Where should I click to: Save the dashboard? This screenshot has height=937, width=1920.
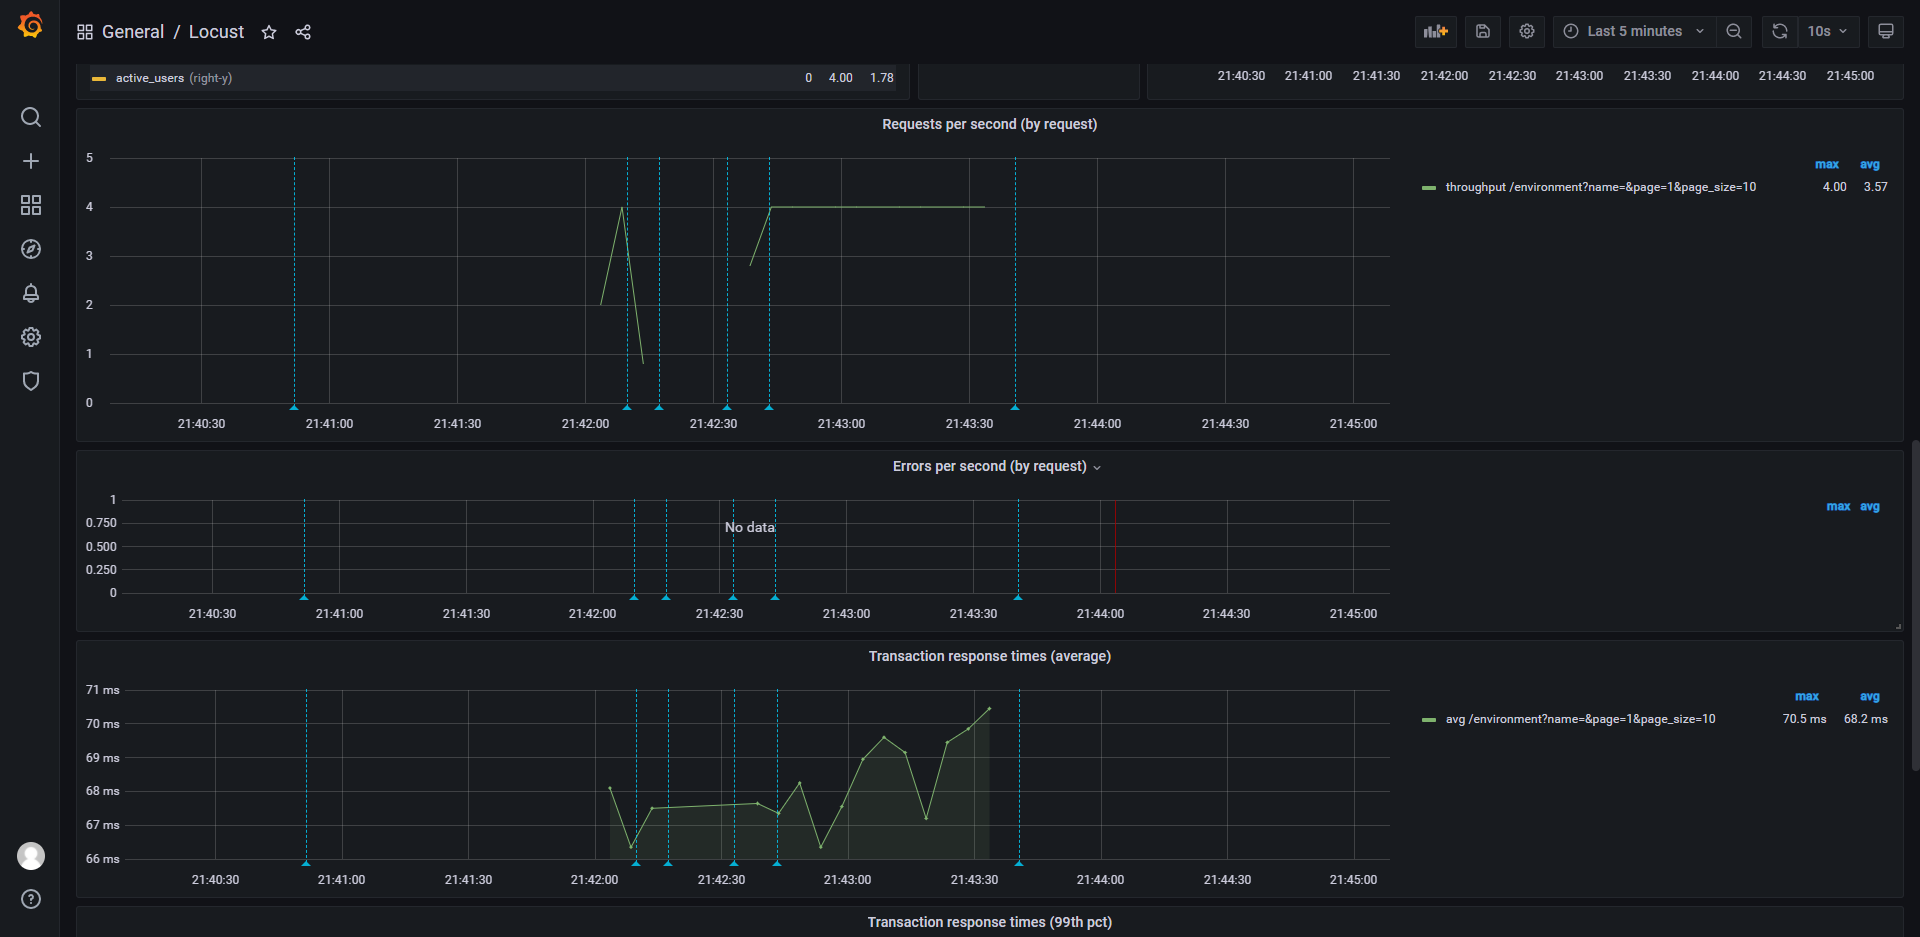click(x=1483, y=31)
